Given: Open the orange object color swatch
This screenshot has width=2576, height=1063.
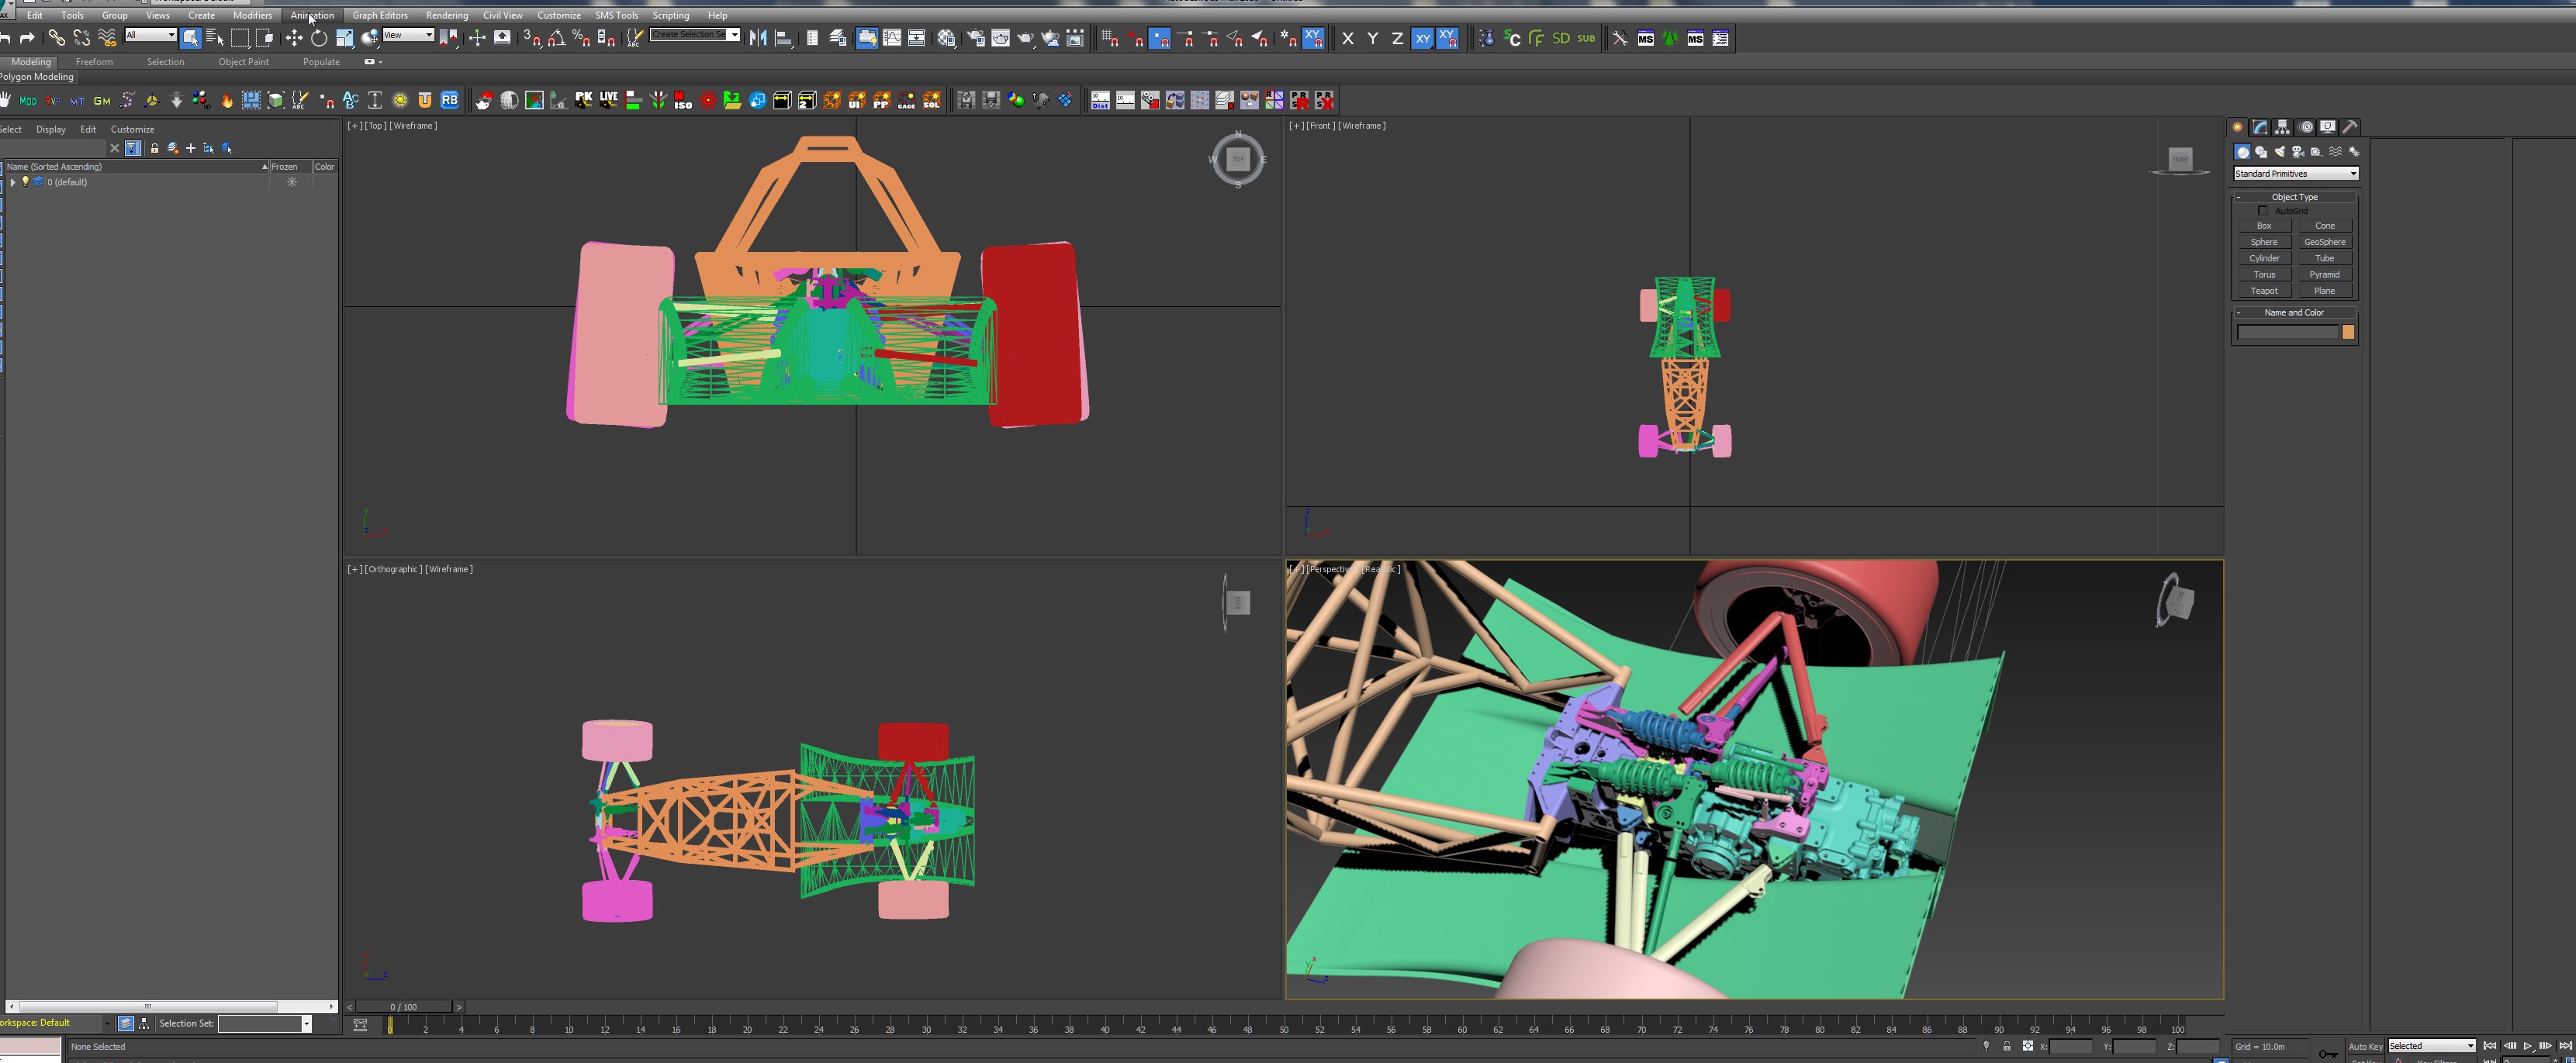Looking at the screenshot, I should coord(2348,332).
